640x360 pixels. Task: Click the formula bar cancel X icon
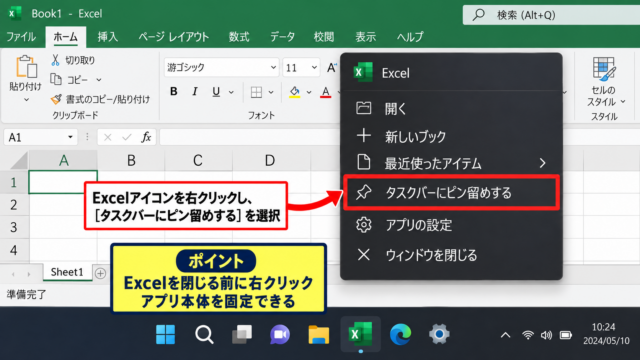click(107, 137)
